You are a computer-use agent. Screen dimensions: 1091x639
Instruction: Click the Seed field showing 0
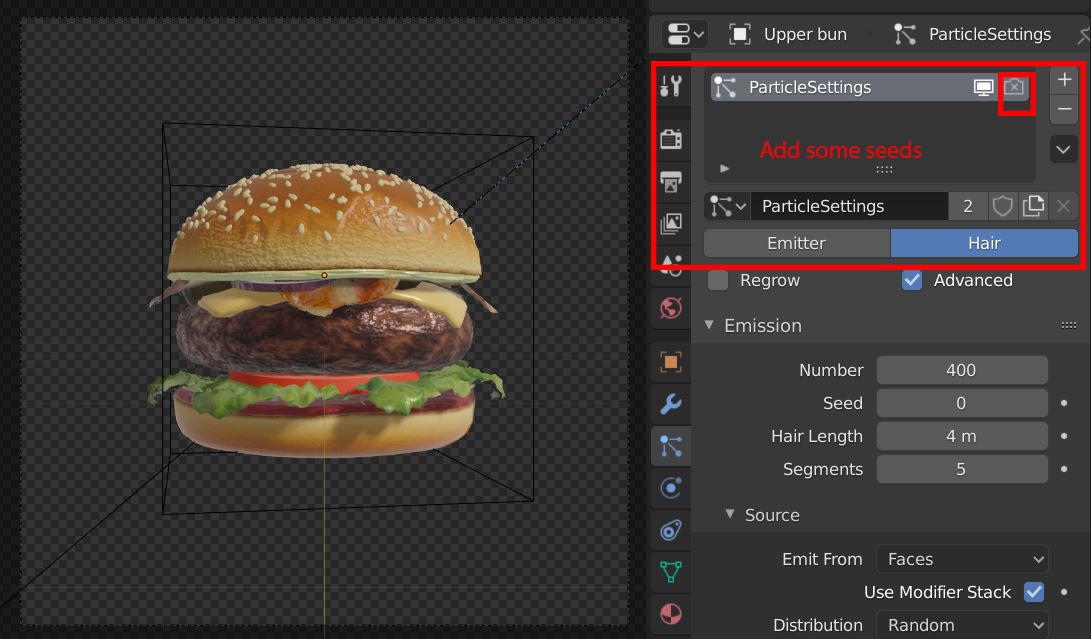(x=962, y=403)
